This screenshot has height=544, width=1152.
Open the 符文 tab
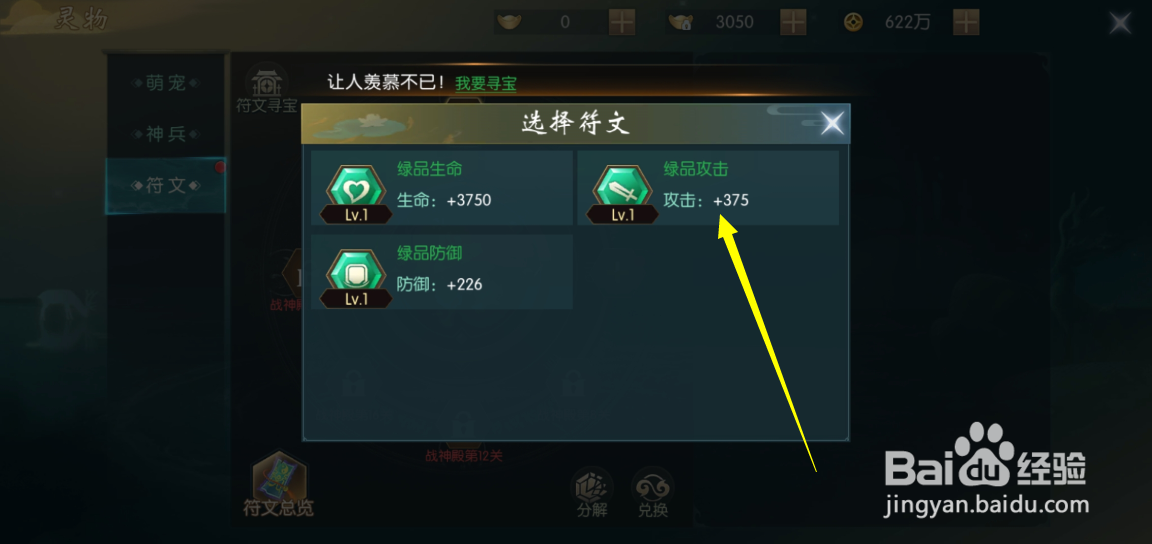tap(166, 185)
